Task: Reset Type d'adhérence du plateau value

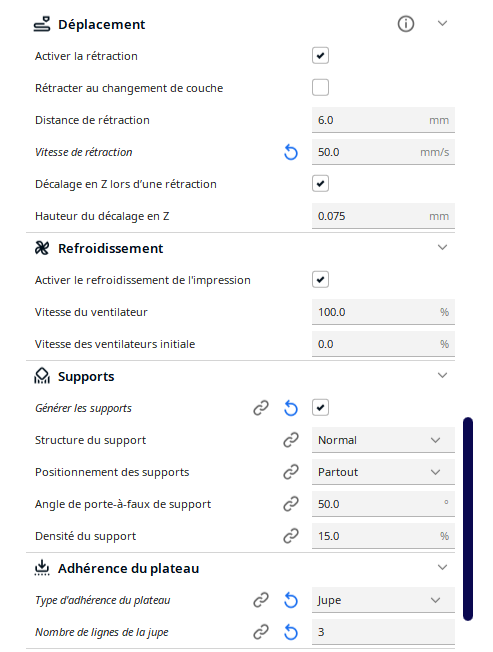Action: (291, 600)
